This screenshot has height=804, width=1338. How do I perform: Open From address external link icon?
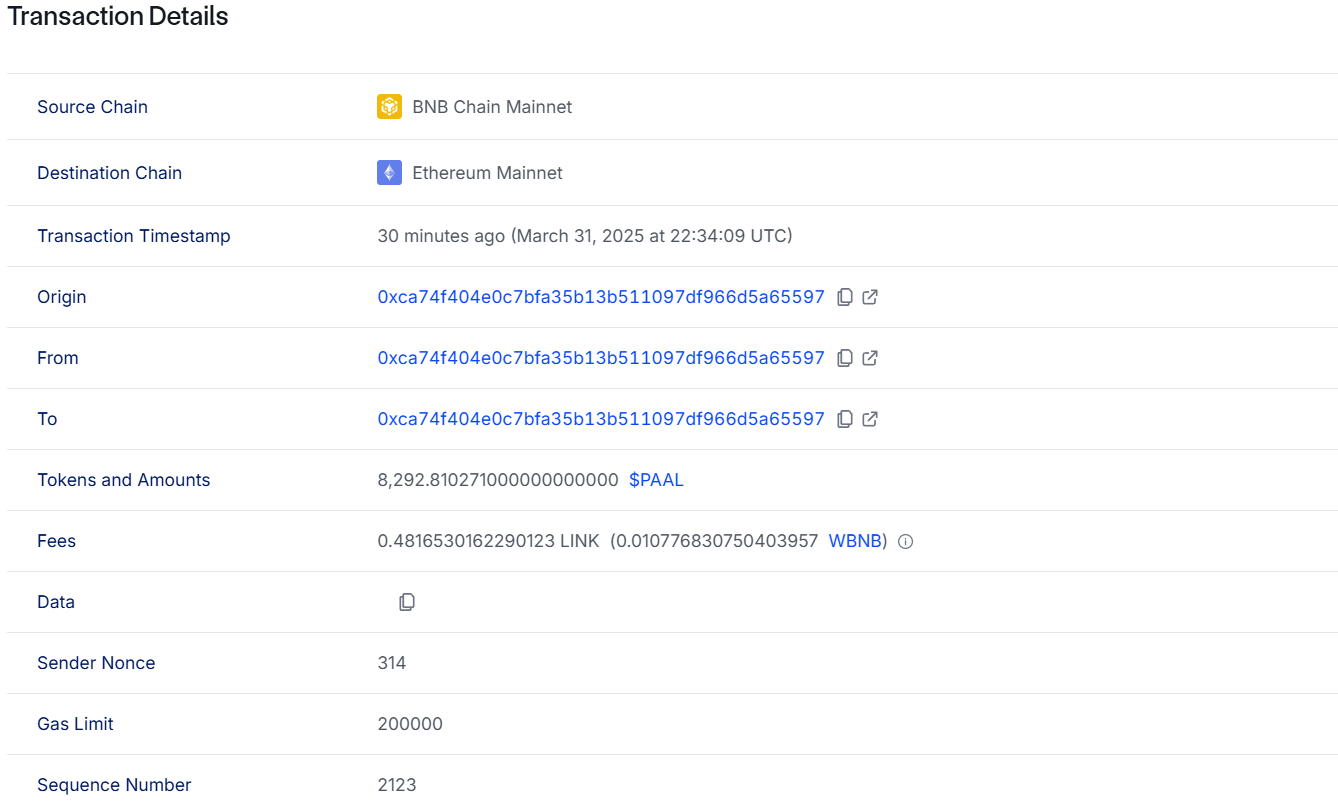click(x=870, y=358)
